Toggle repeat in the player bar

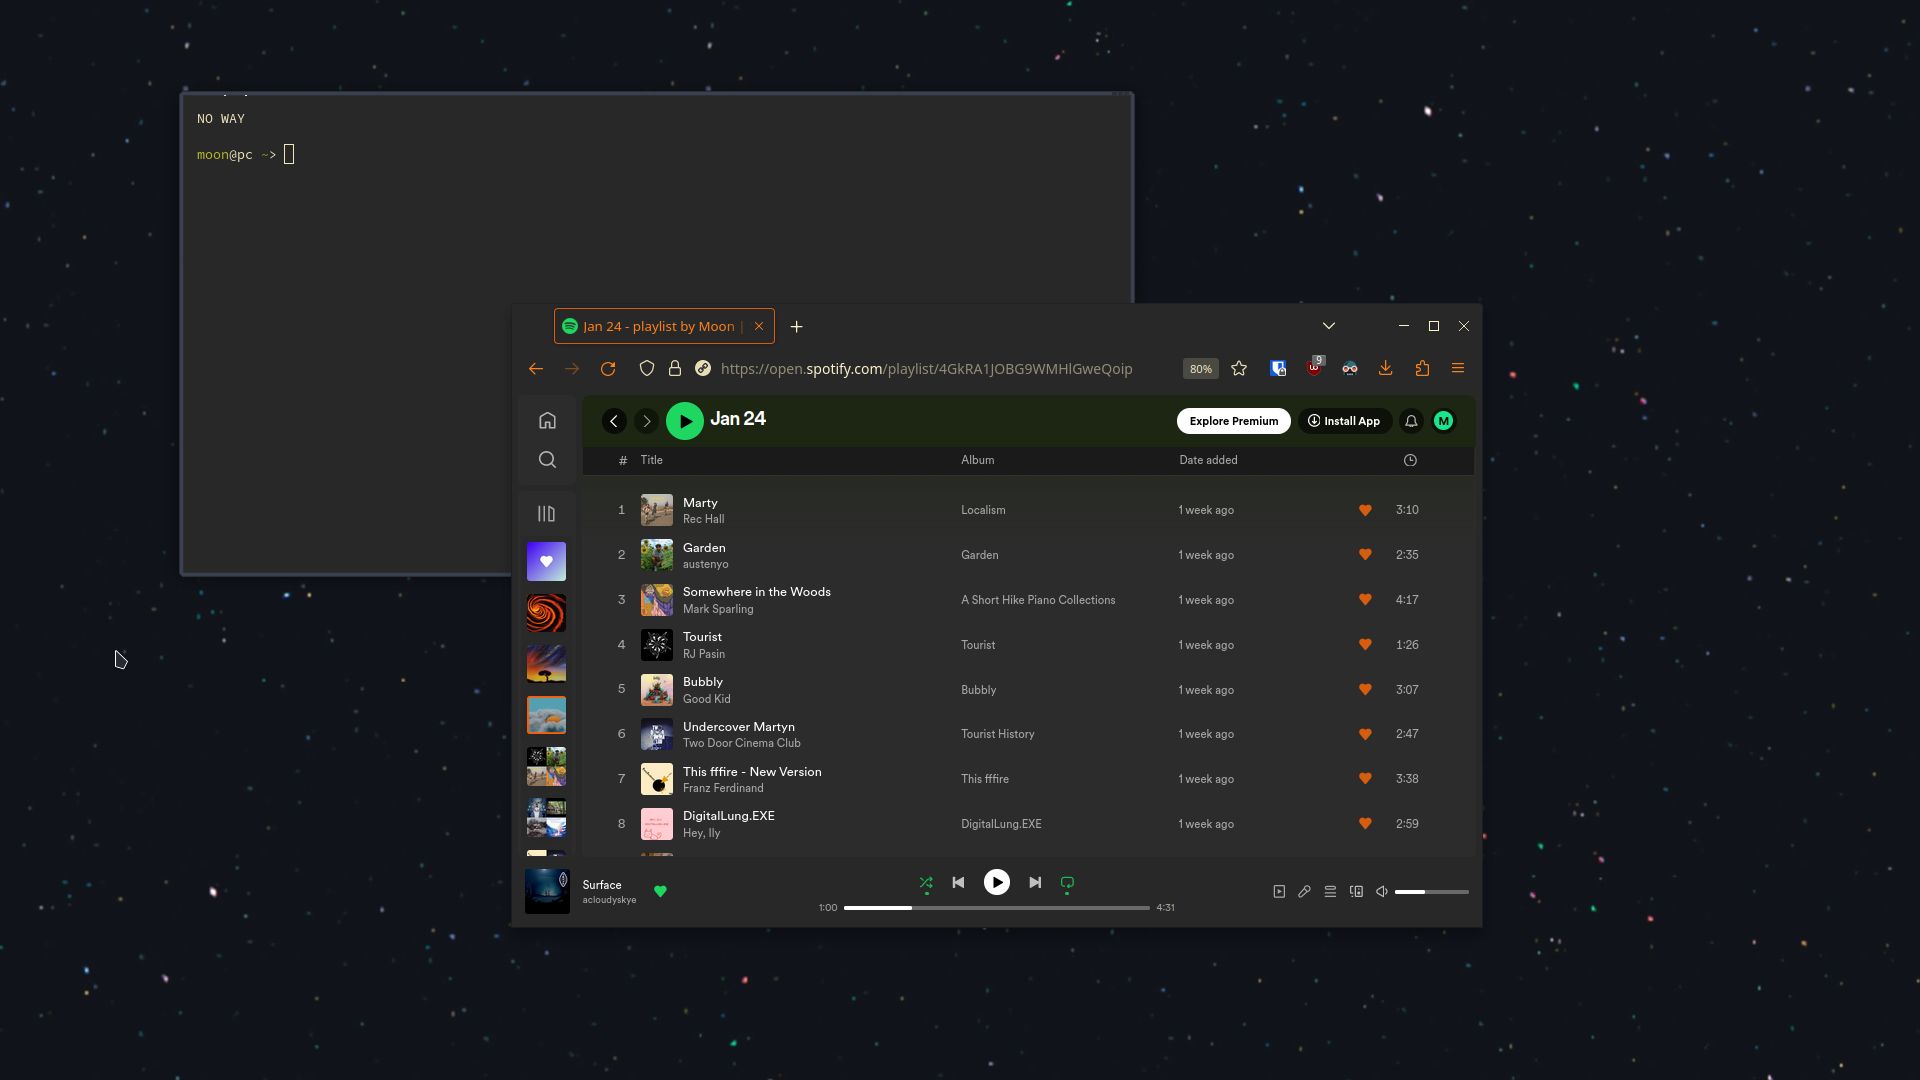1067,883
